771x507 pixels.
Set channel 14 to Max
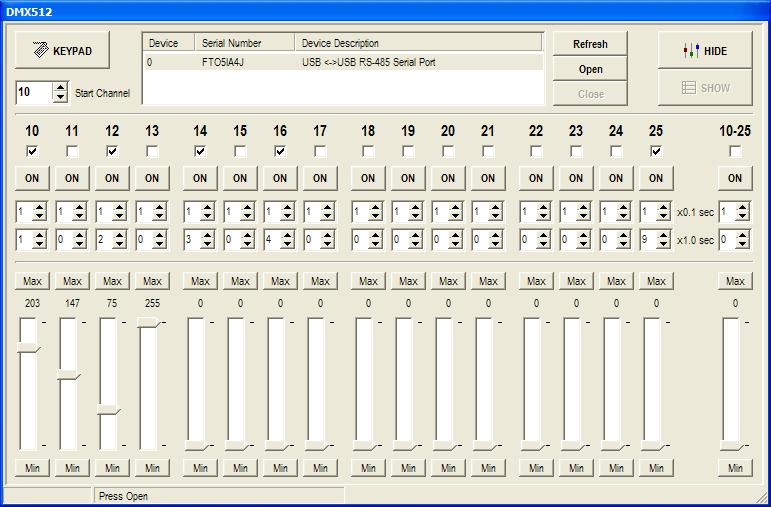(200, 281)
